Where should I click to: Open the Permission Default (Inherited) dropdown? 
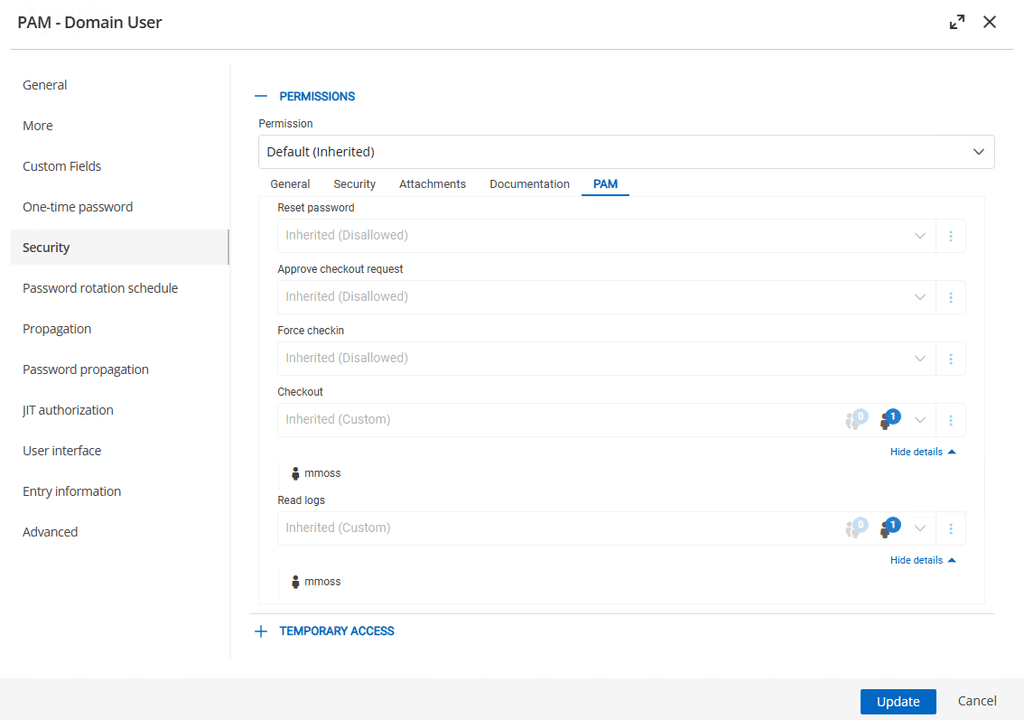click(625, 152)
